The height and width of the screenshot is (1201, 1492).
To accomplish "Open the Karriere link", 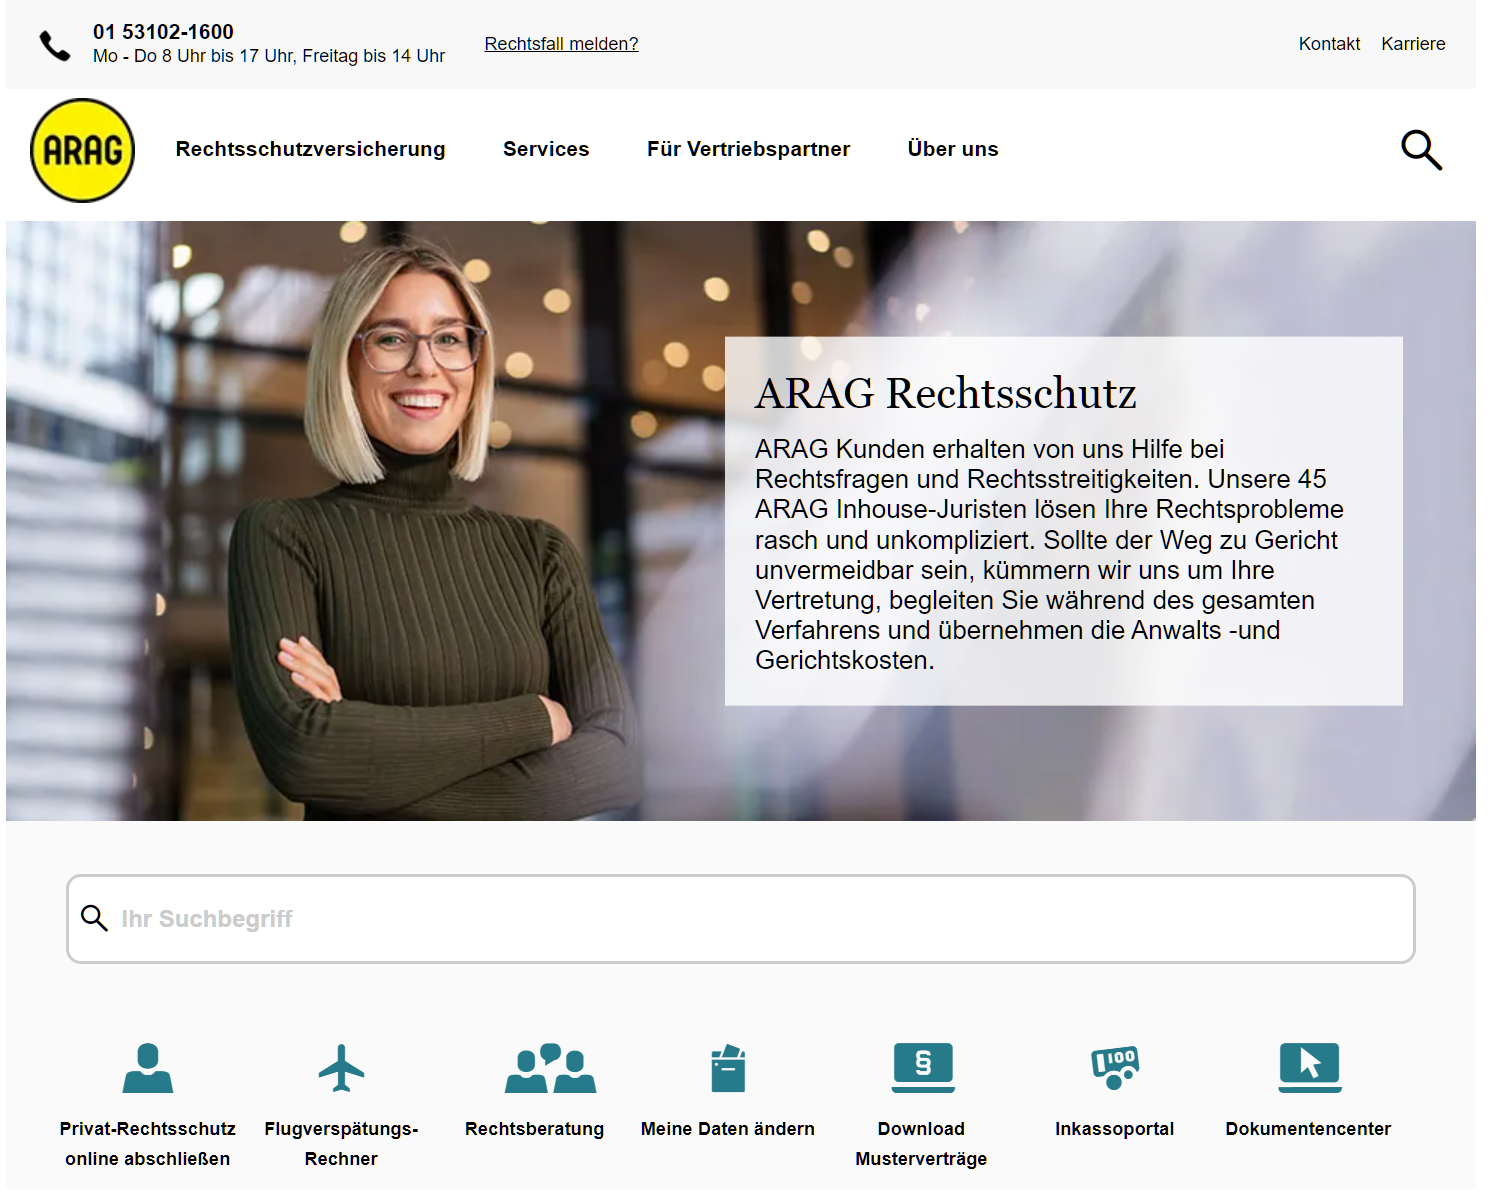I will (1413, 44).
